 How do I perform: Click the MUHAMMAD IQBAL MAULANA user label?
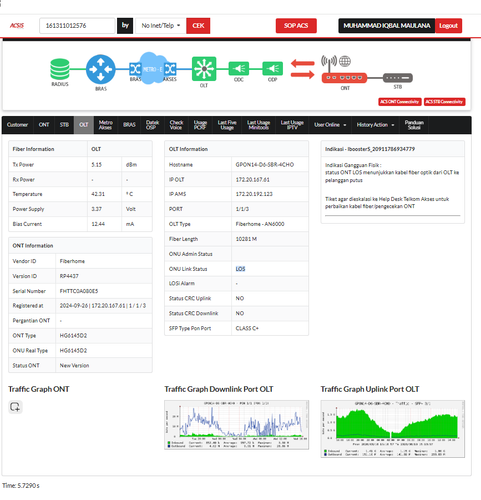coord(387,26)
